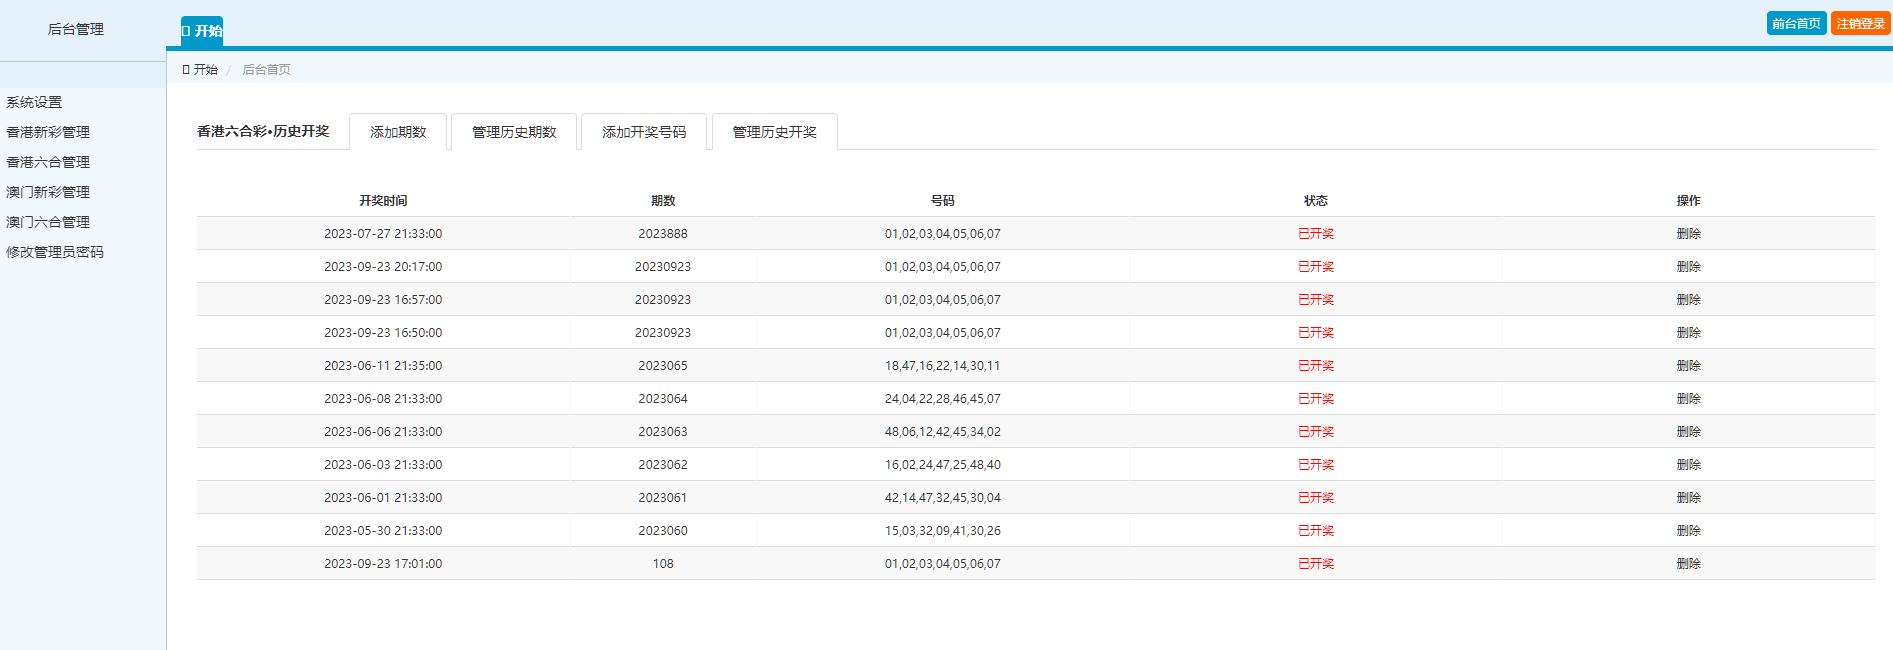Switch to the 添加期数 tab
The height and width of the screenshot is (650, 1893).
398,132
